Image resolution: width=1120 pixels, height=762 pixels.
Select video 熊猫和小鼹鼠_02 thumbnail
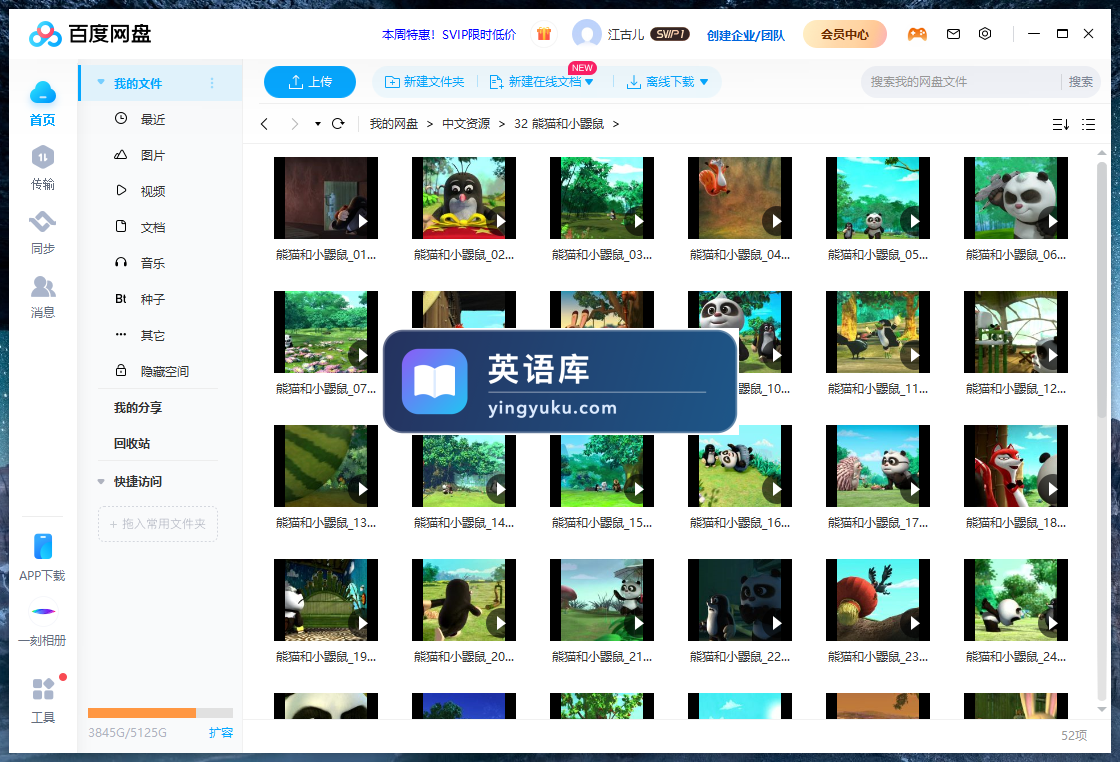(464, 198)
